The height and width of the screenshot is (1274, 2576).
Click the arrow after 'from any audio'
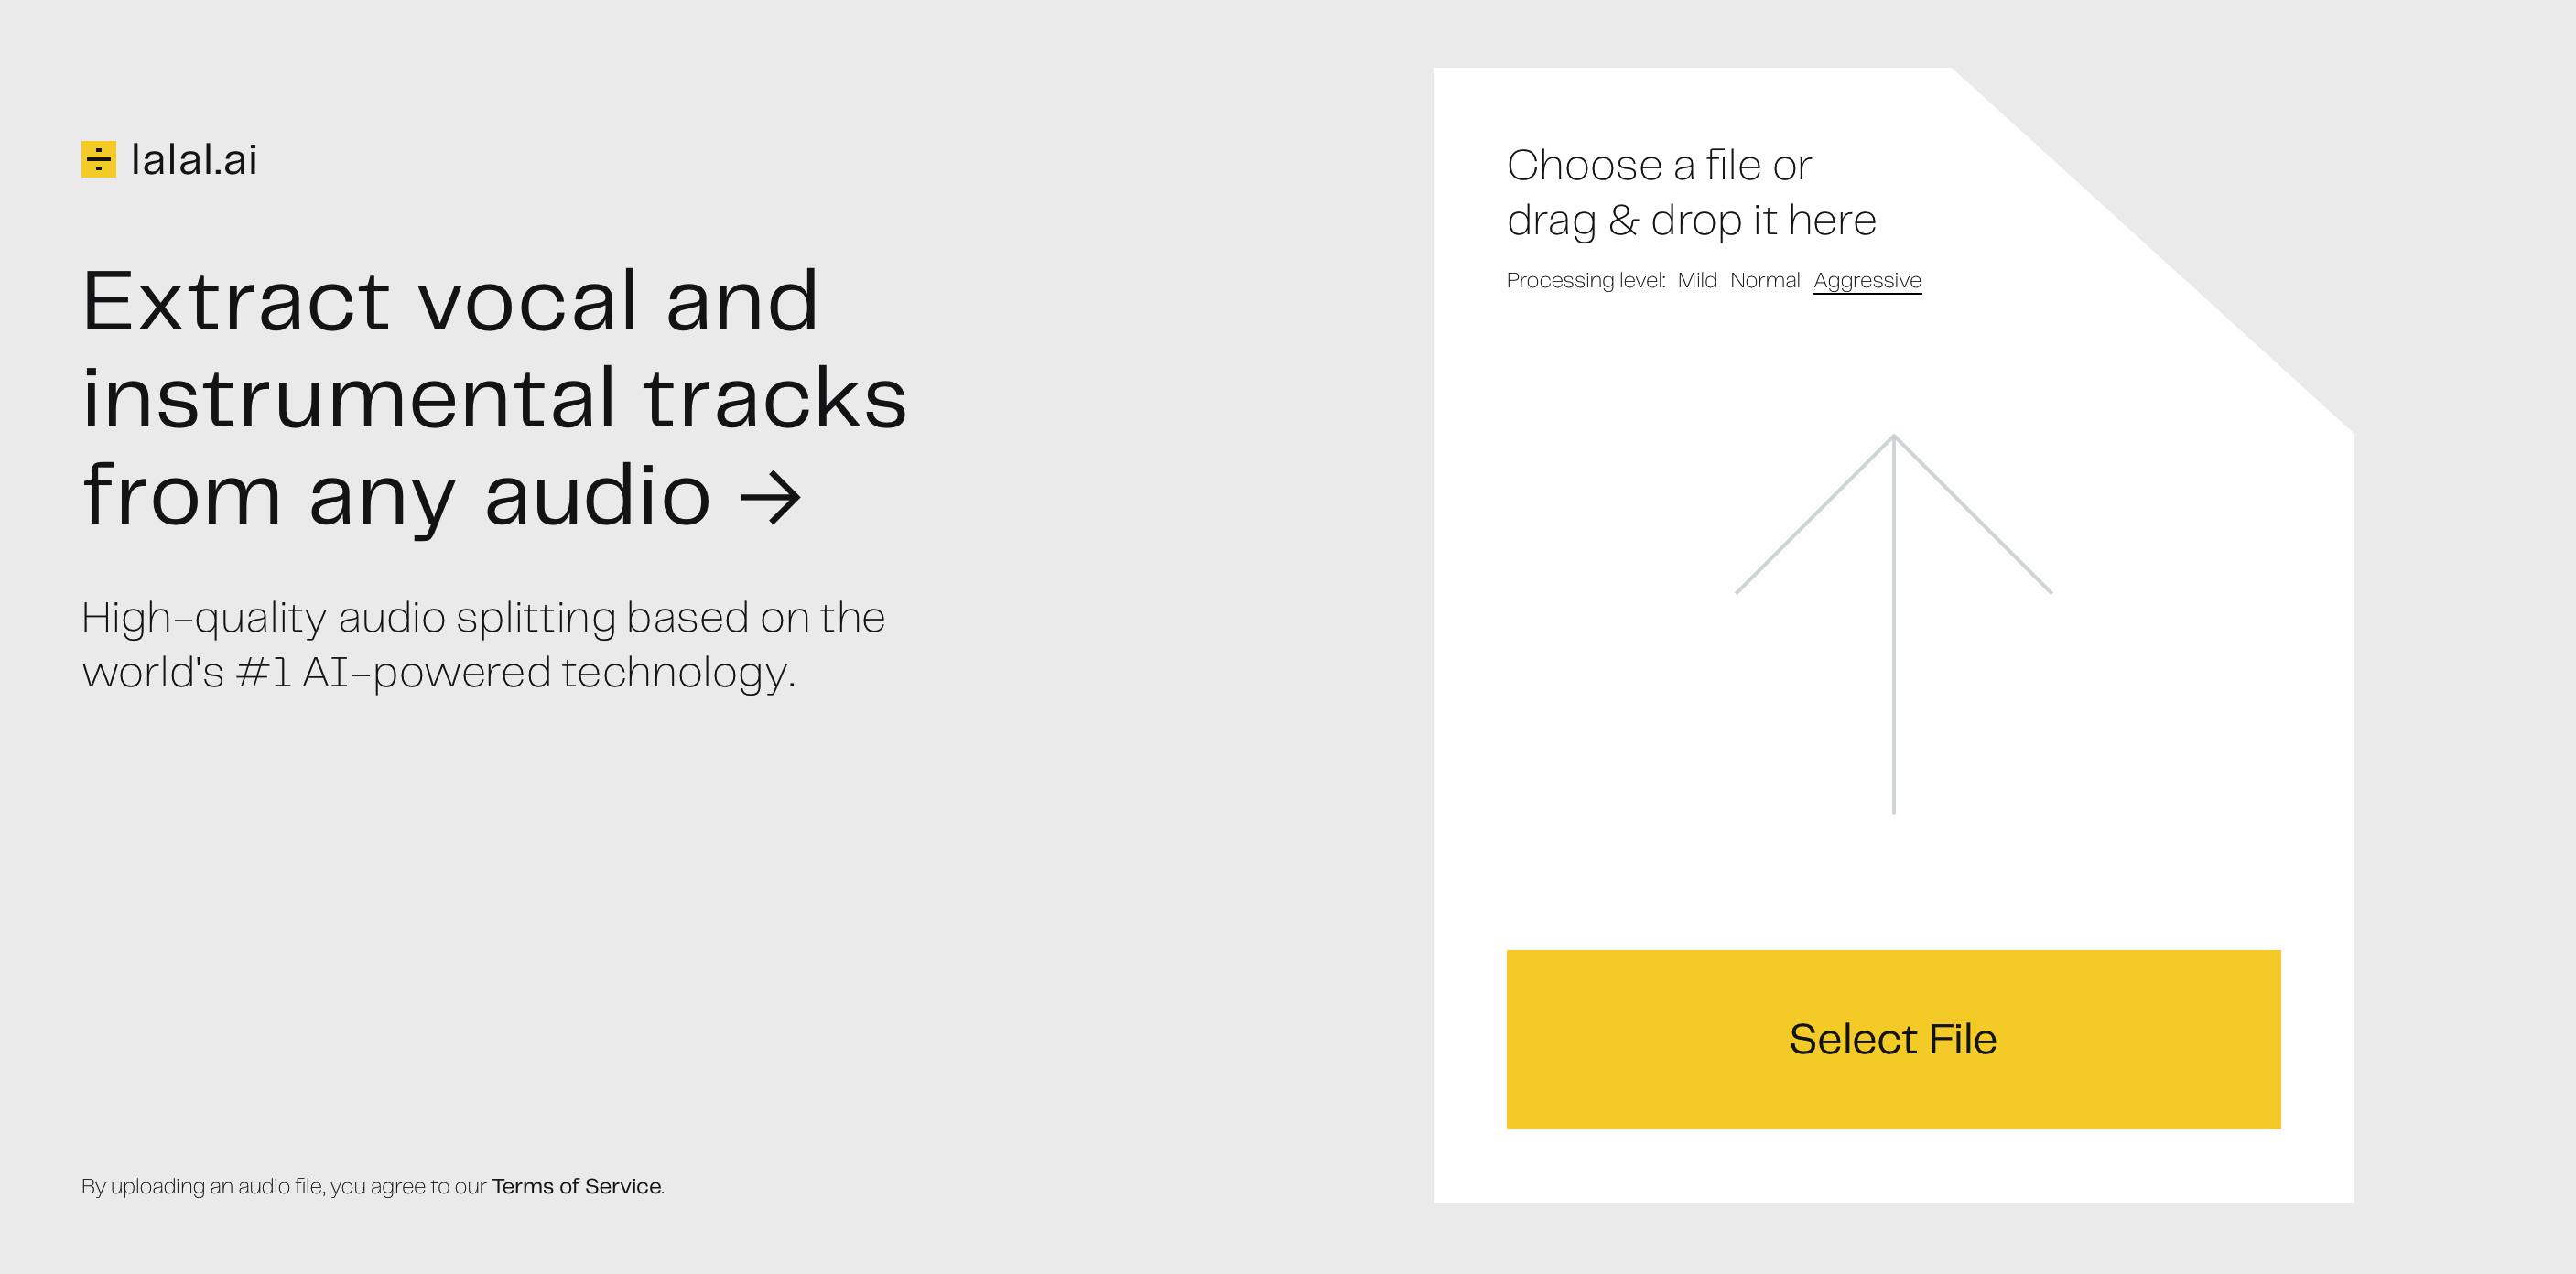click(770, 498)
